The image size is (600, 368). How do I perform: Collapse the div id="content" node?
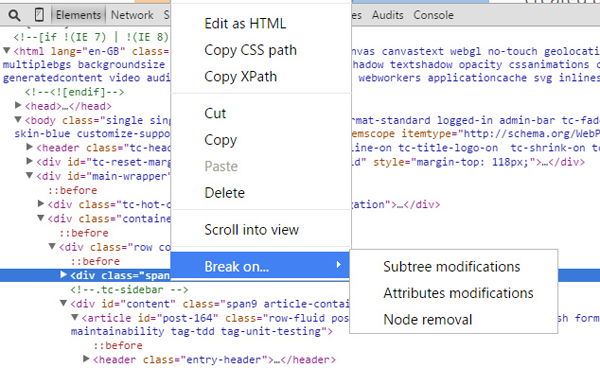64,303
